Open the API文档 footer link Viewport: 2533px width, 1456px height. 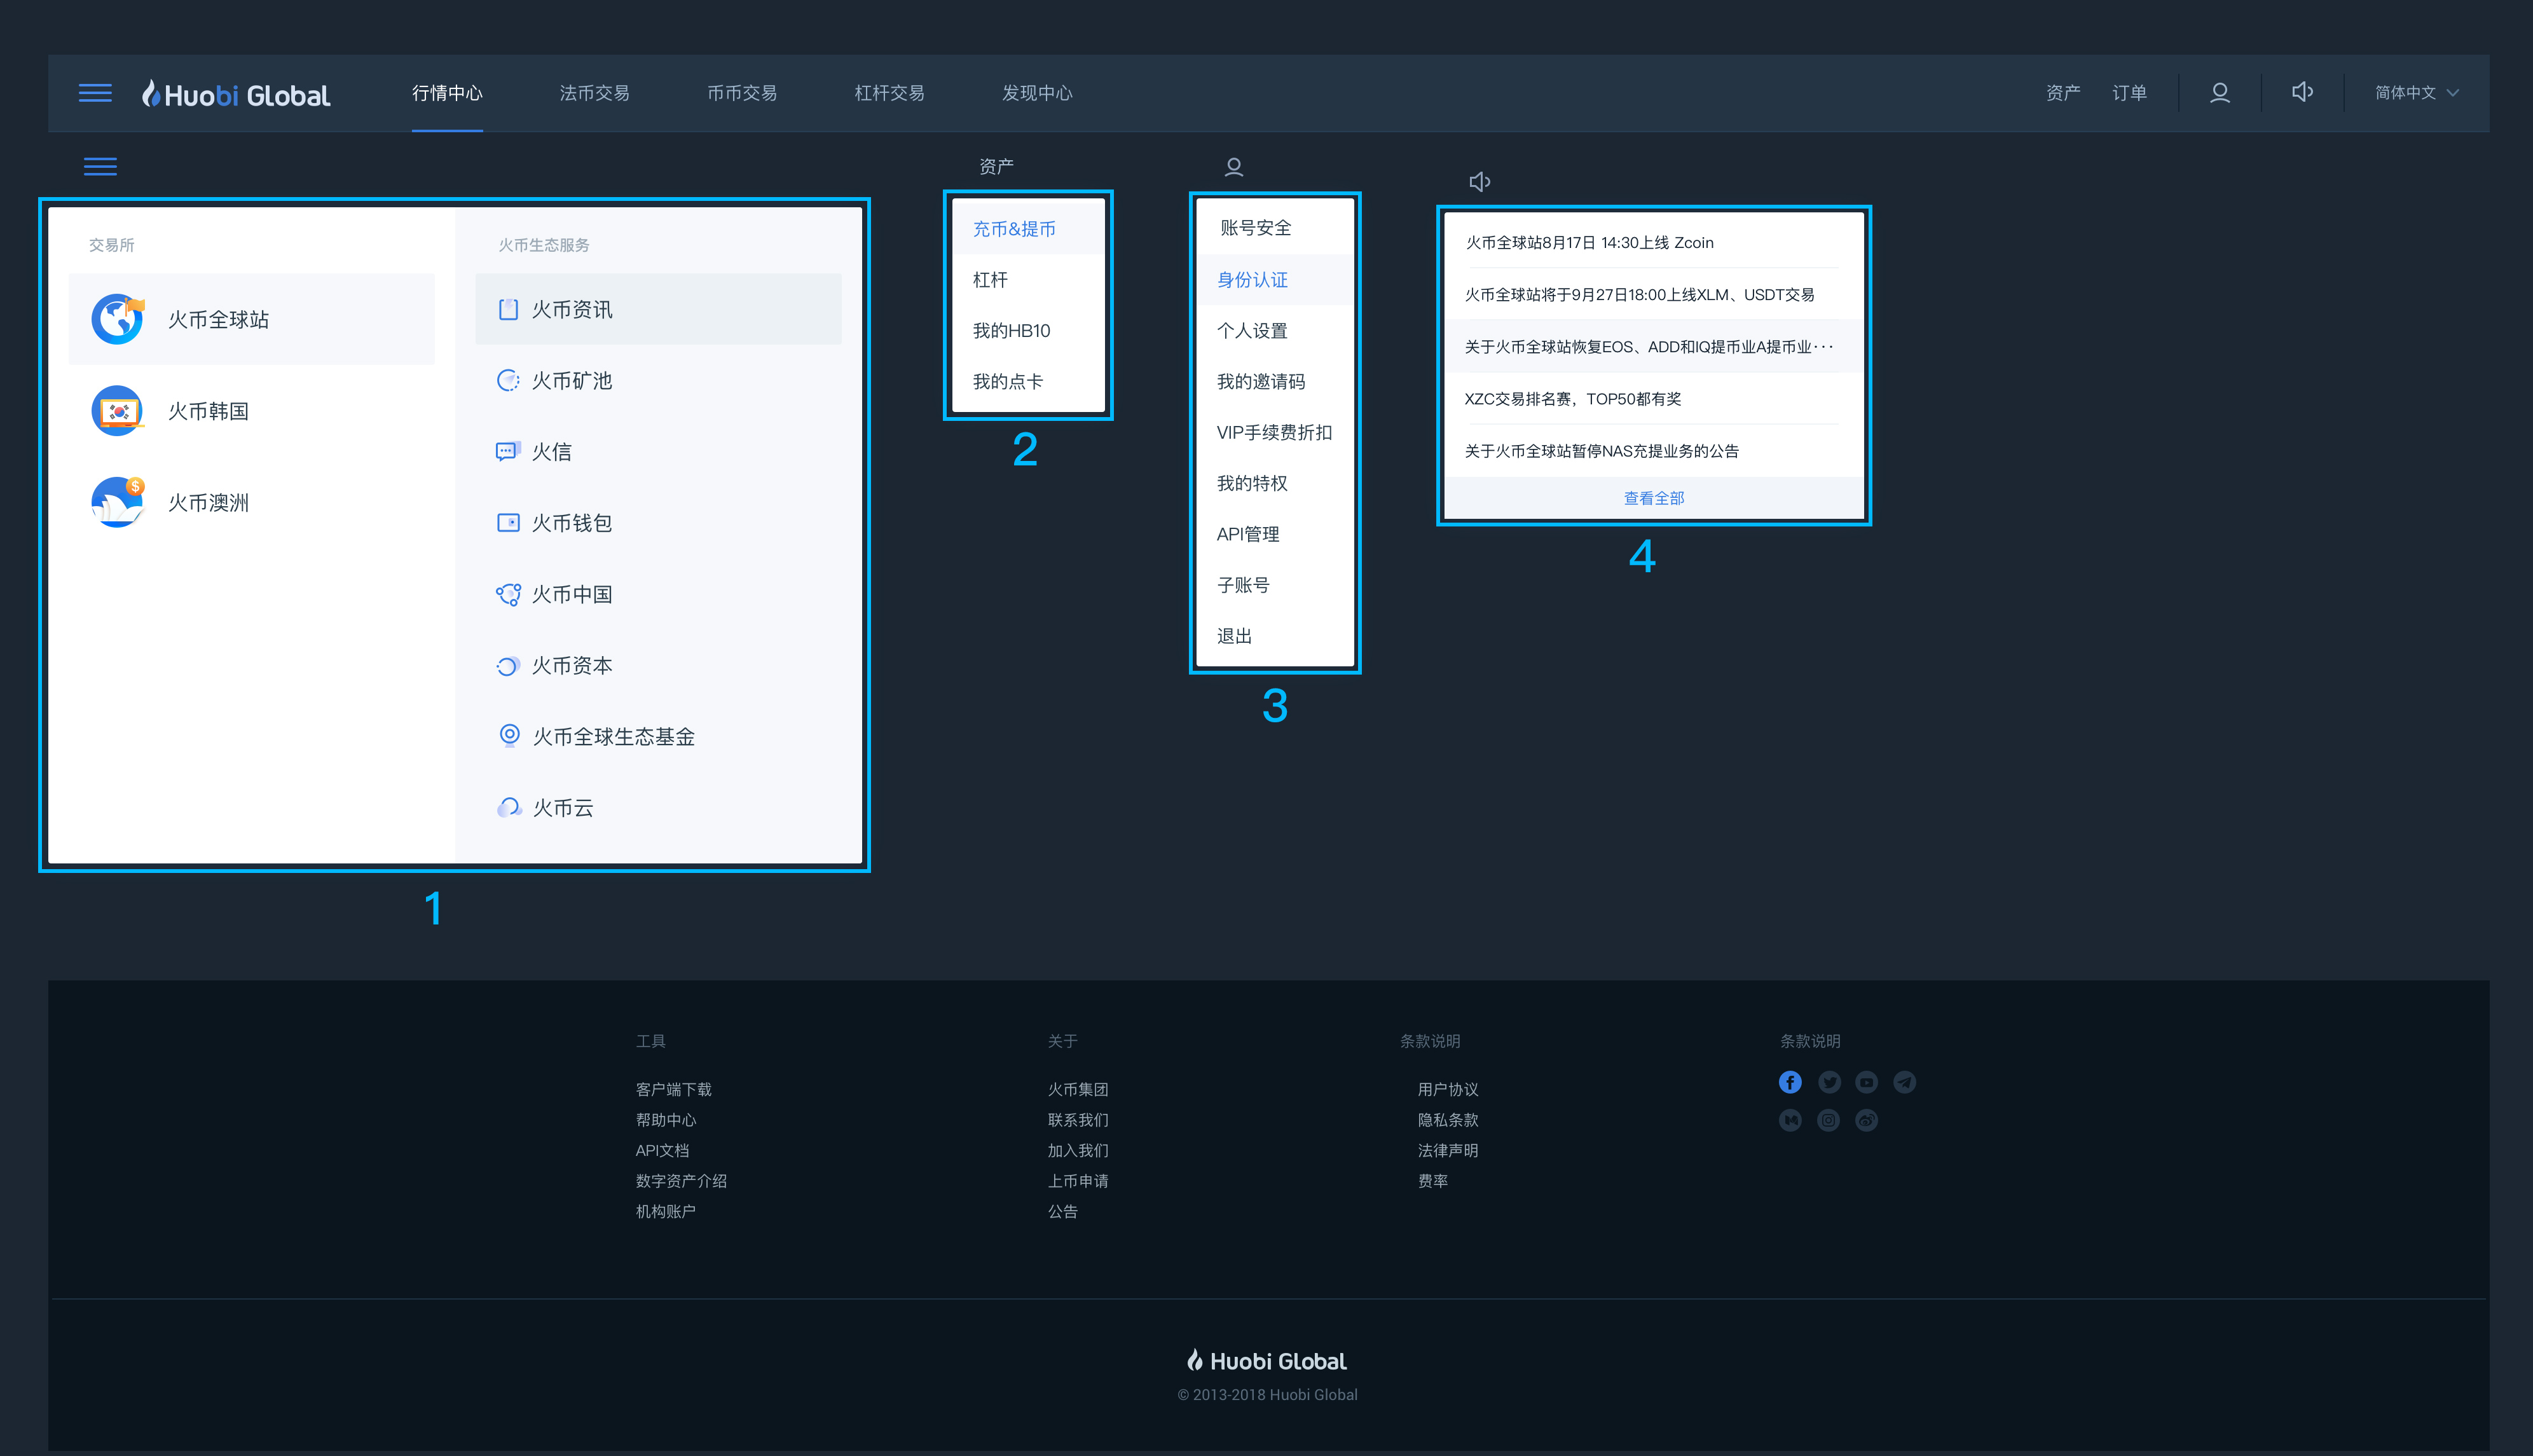point(662,1150)
